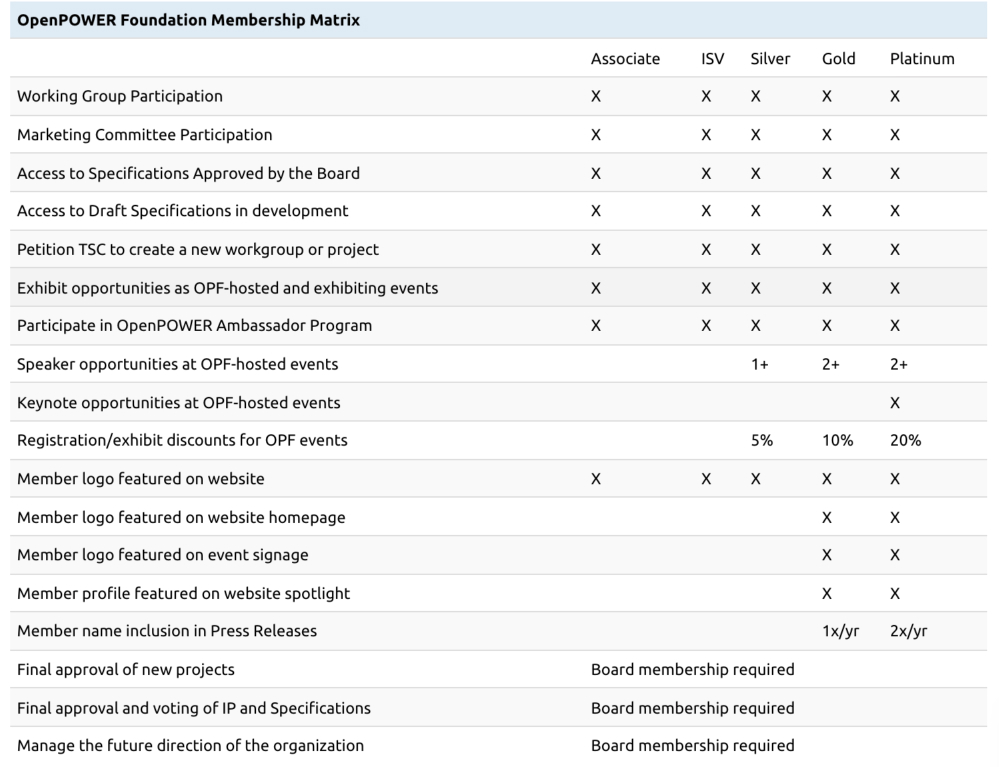Select the Associate column header
The height and width of the screenshot is (767, 999).
click(x=625, y=58)
